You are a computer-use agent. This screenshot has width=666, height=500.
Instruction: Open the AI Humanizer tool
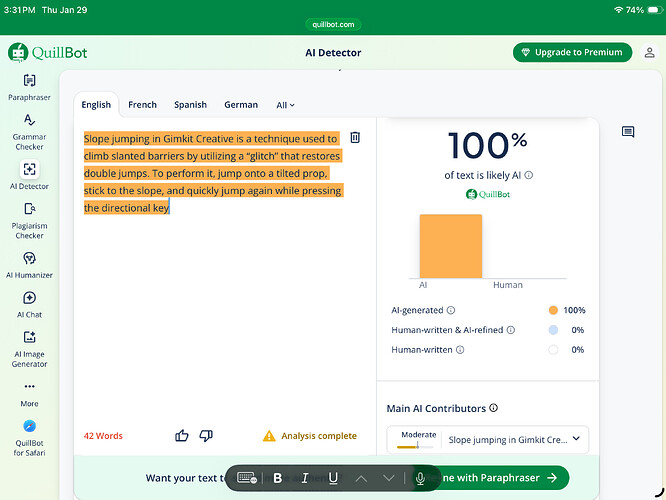[x=29, y=258]
